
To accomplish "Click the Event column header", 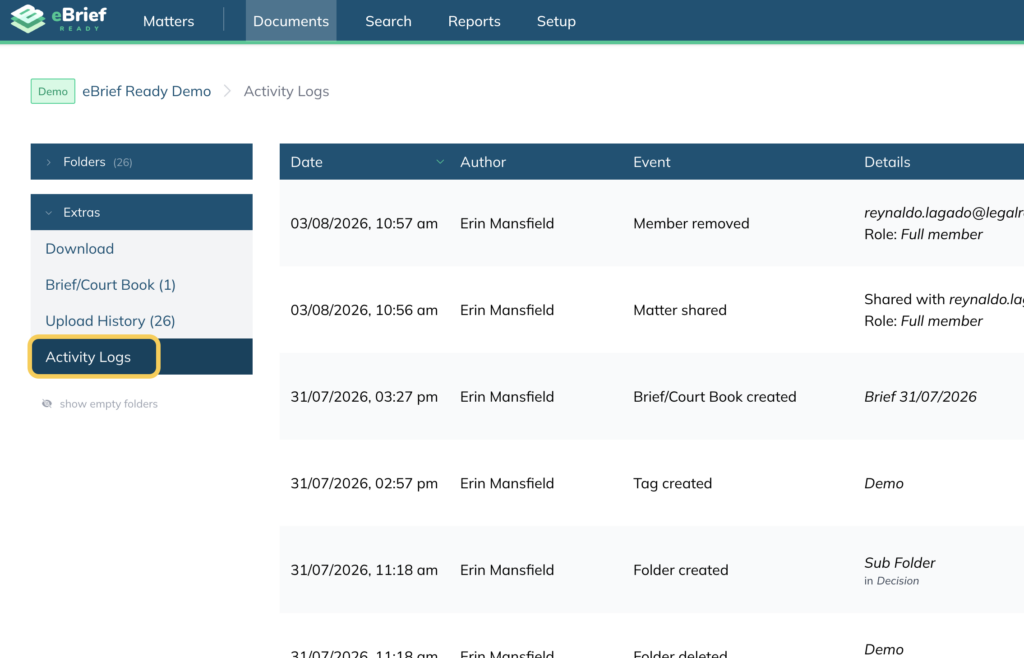I will tap(652, 162).
